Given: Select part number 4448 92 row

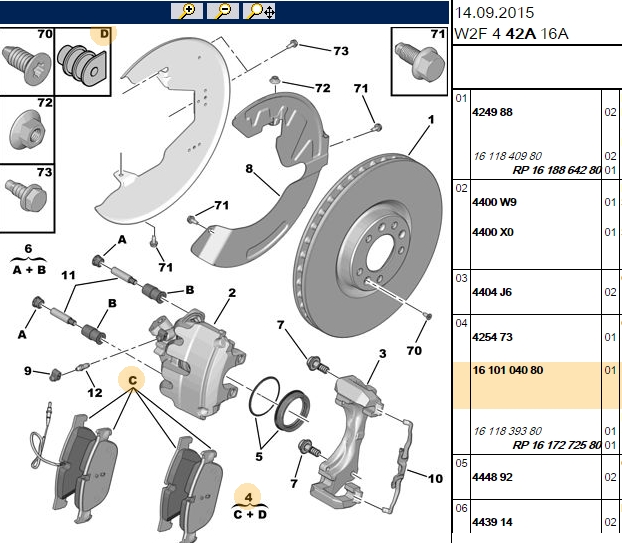Looking at the screenshot, I should (537, 477).
